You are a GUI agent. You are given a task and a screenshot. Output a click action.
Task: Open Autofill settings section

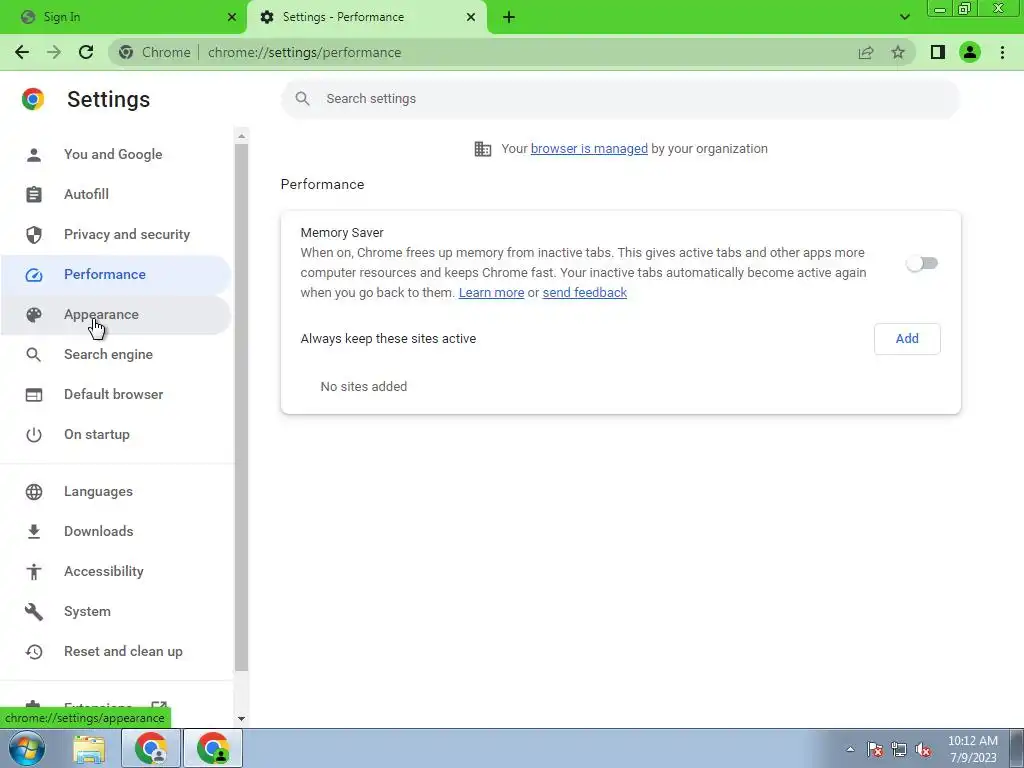pyautogui.click(x=116, y=195)
